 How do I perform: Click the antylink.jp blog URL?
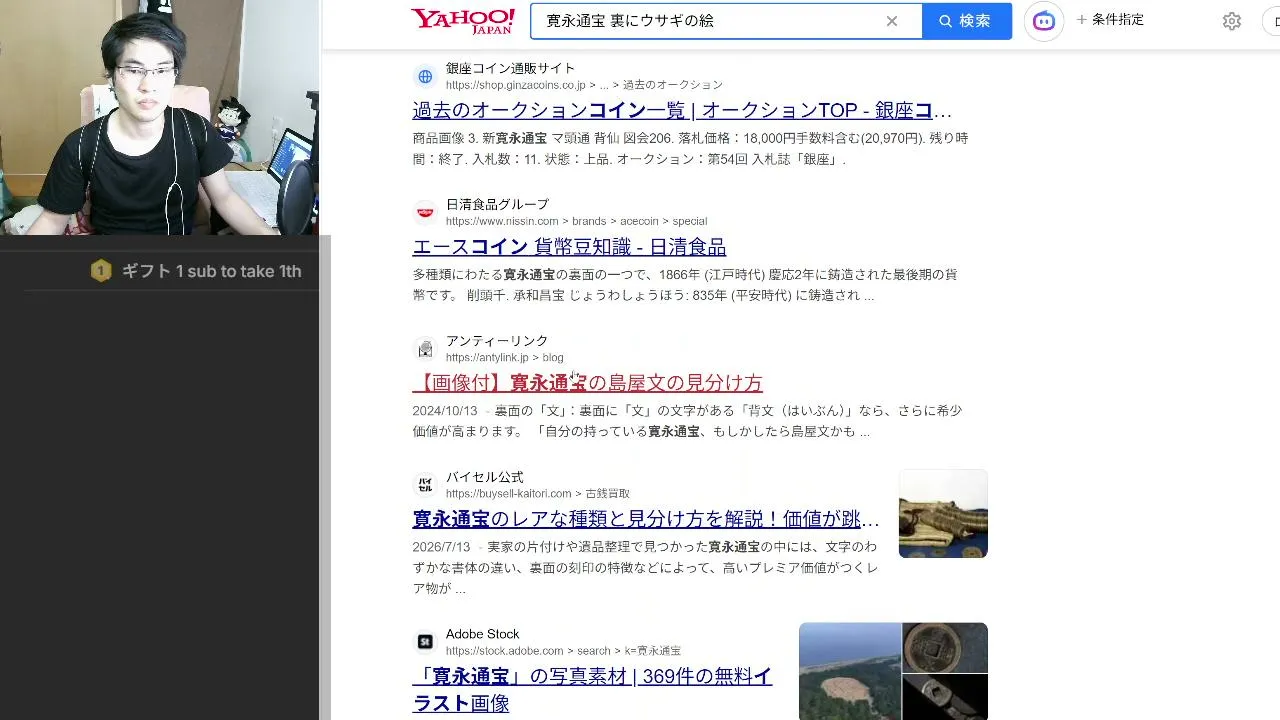click(x=505, y=357)
